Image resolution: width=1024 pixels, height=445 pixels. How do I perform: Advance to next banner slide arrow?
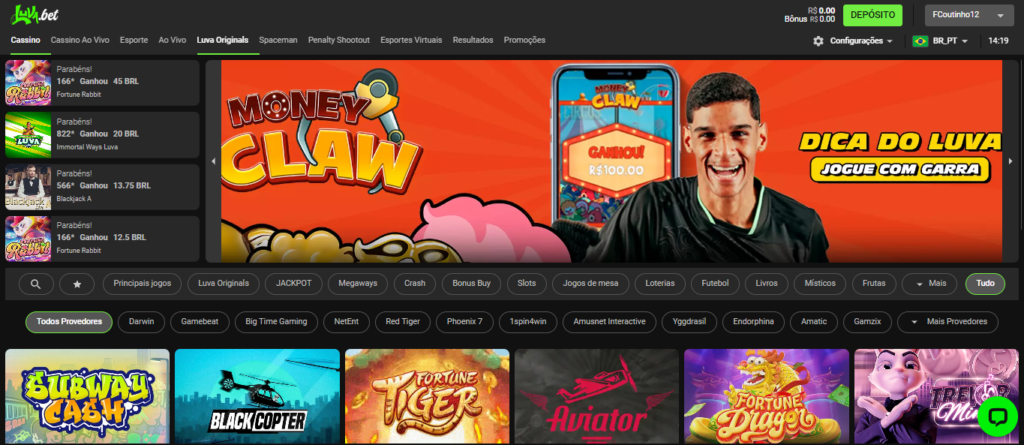1010,161
